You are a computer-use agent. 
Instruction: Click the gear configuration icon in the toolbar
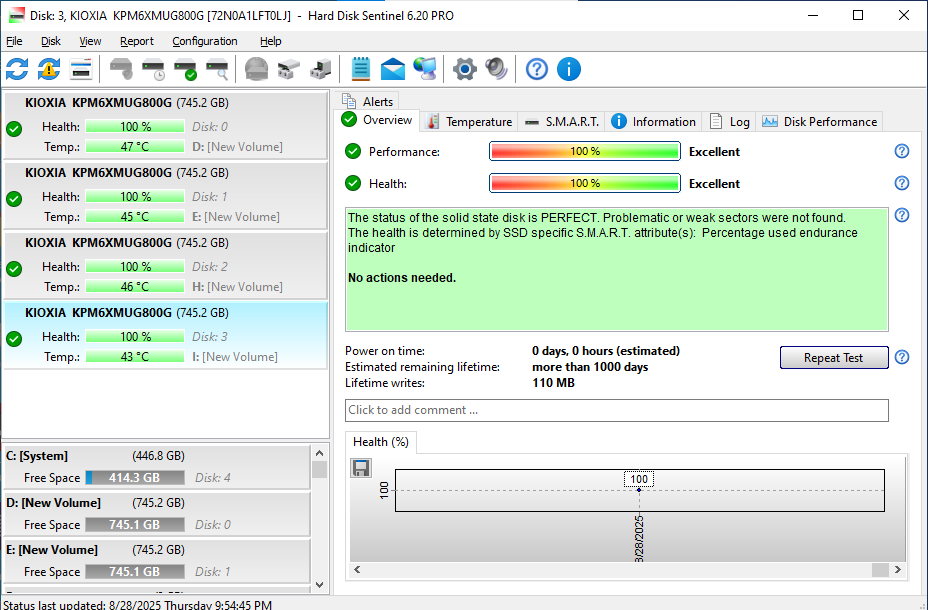(x=464, y=69)
